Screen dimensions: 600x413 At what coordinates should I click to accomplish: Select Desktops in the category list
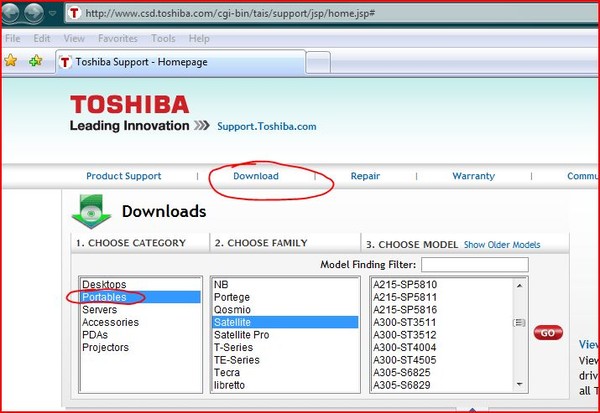[140, 284]
